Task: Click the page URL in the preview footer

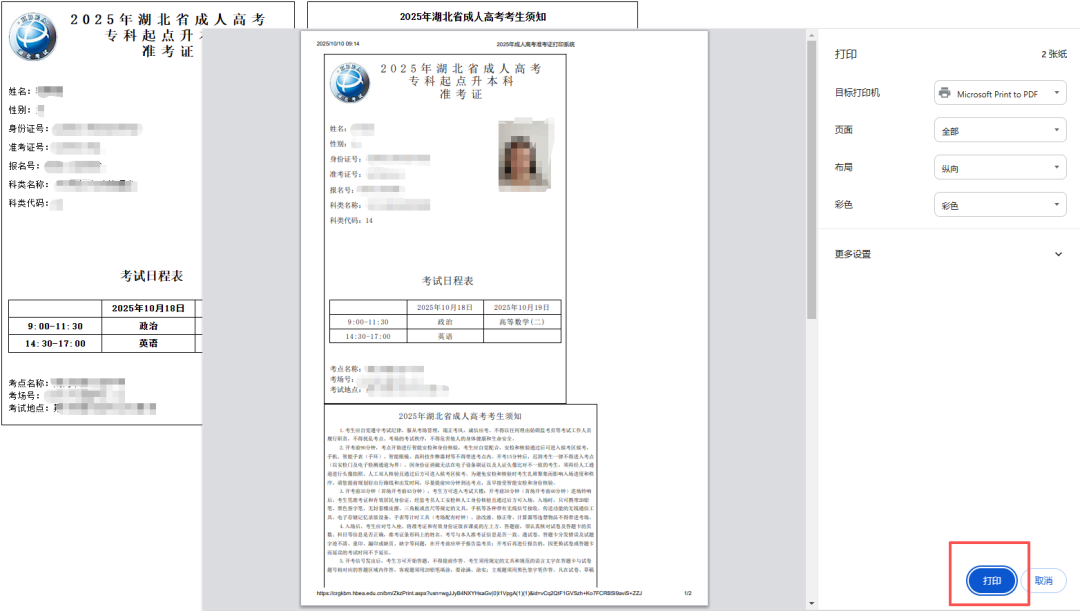Action: (x=480, y=593)
